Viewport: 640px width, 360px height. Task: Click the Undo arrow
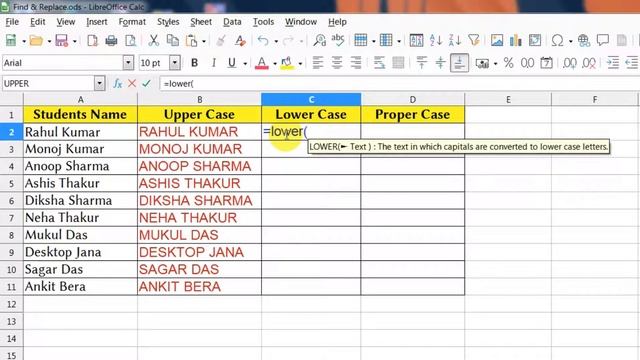click(263, 40)
